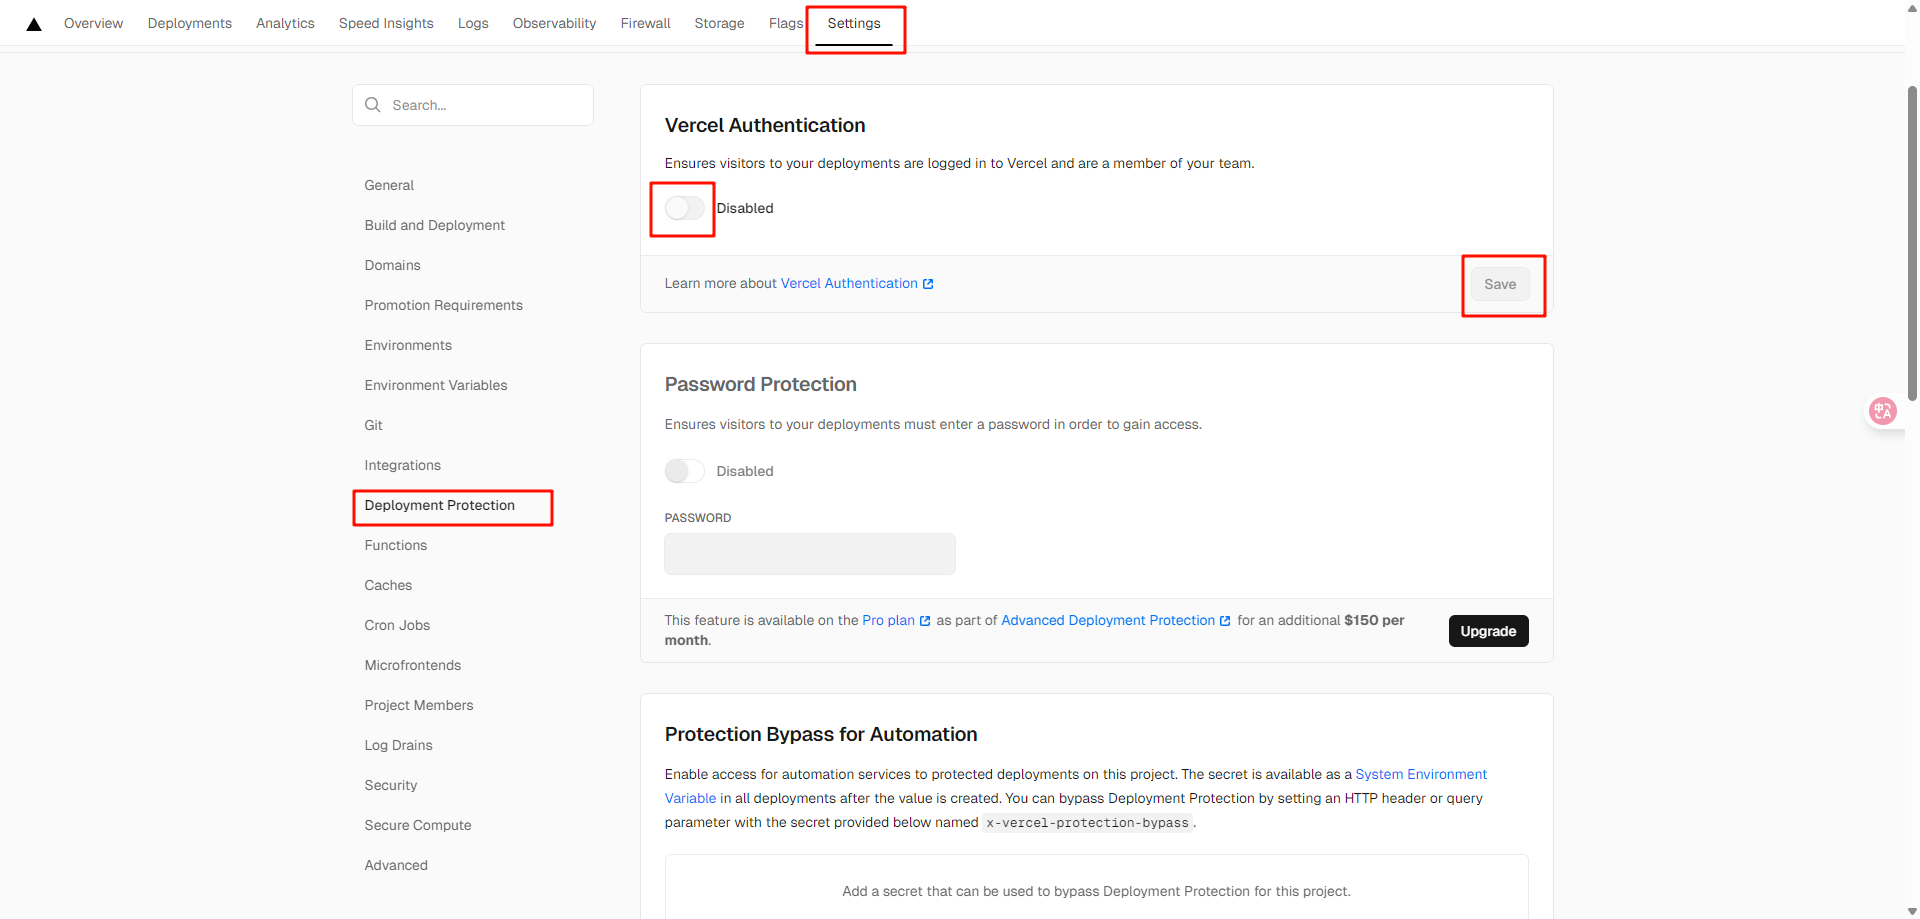Open the Observability tab
The width and height of the screenshot is (1920, 919).
[x=554, y=23]
